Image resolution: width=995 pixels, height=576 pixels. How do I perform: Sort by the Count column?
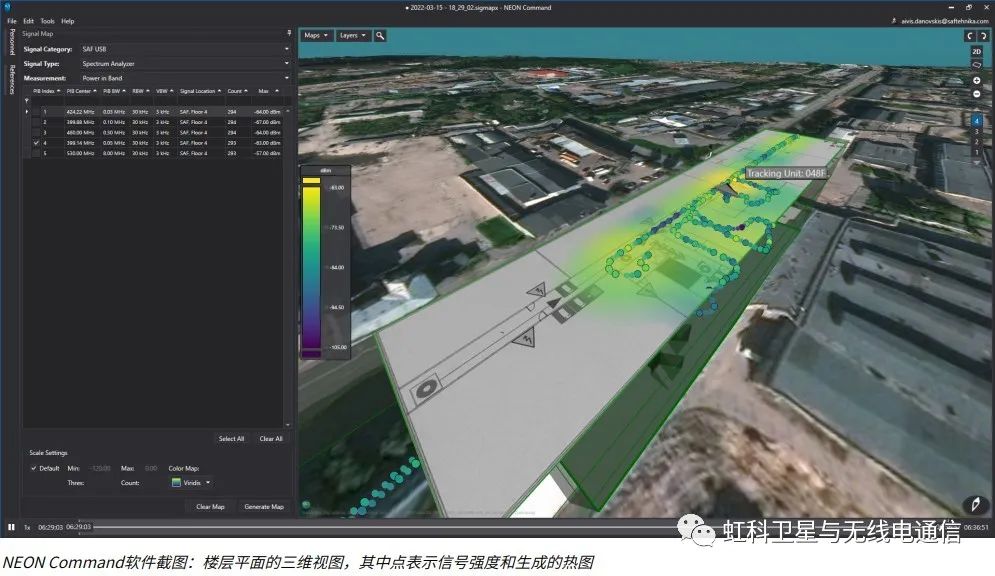(237, 91)
